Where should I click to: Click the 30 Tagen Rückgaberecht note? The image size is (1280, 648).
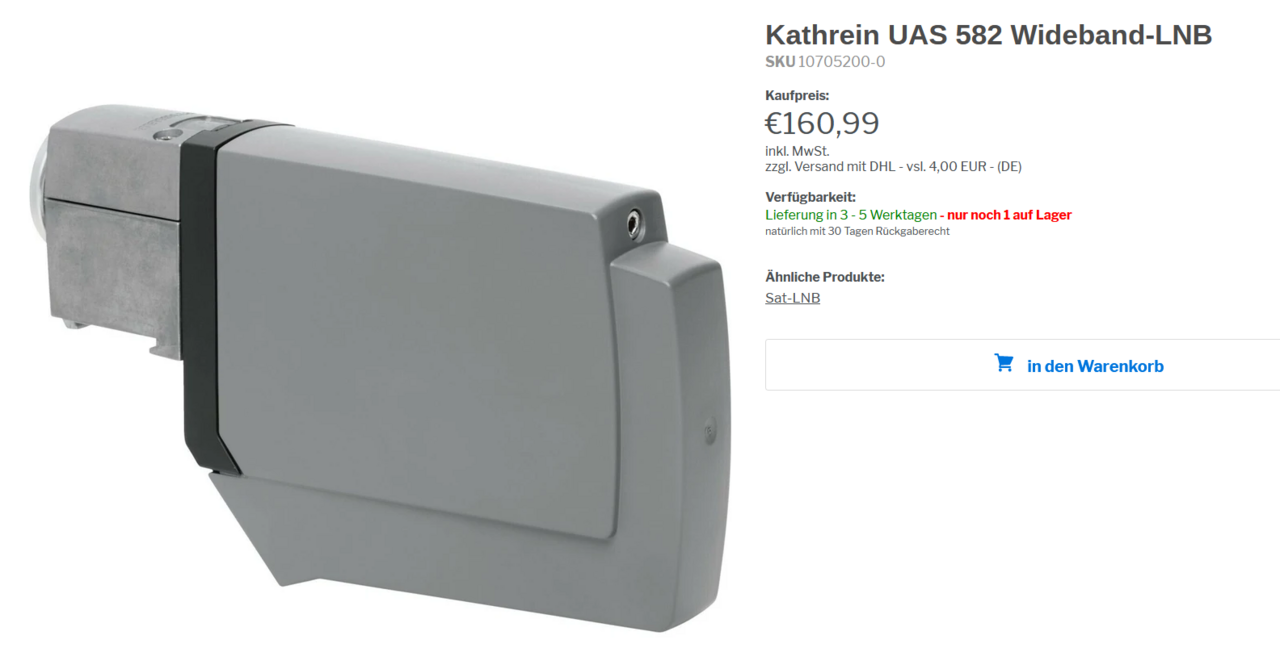click(858, 231)
